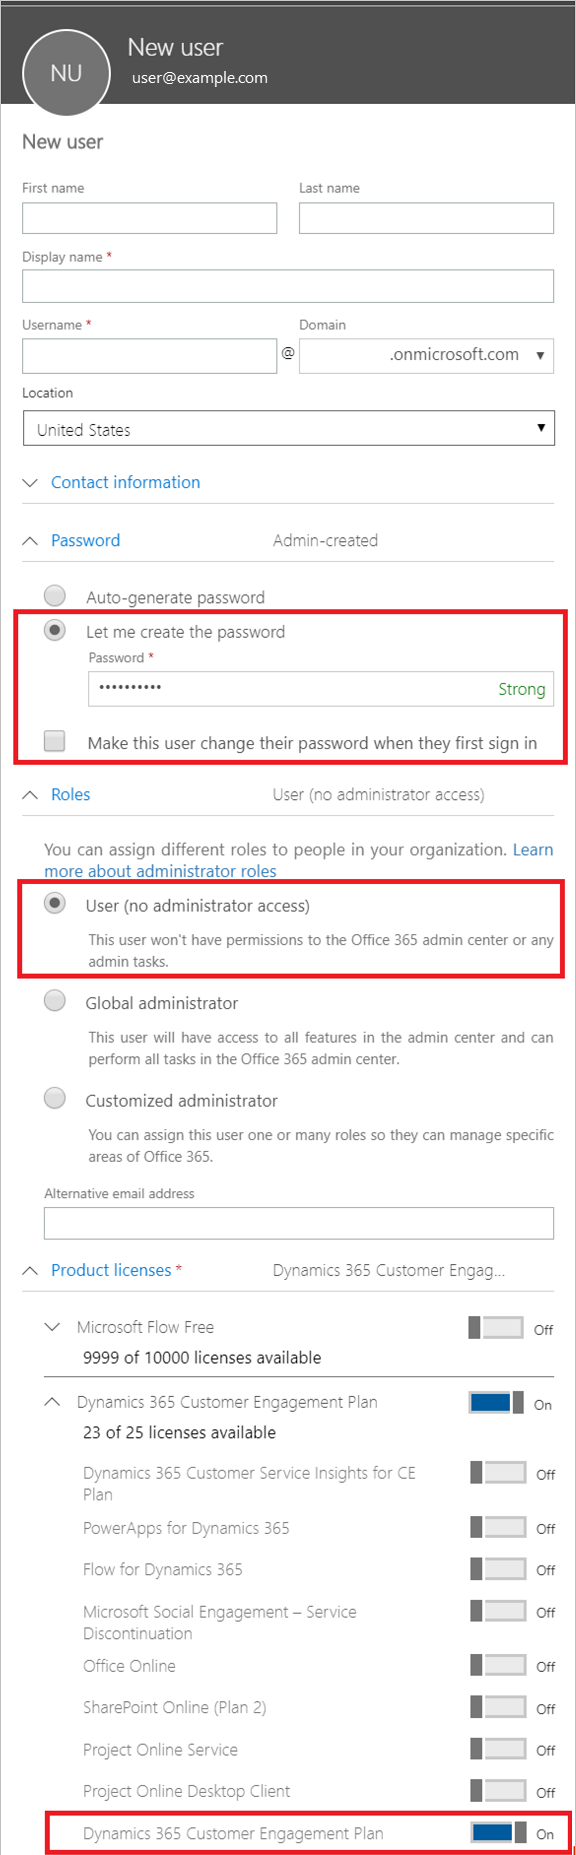The height and width of the screenshot is (1855, 576).
Task: Open the Domain dropdown arrow
Action: point(540,356)
